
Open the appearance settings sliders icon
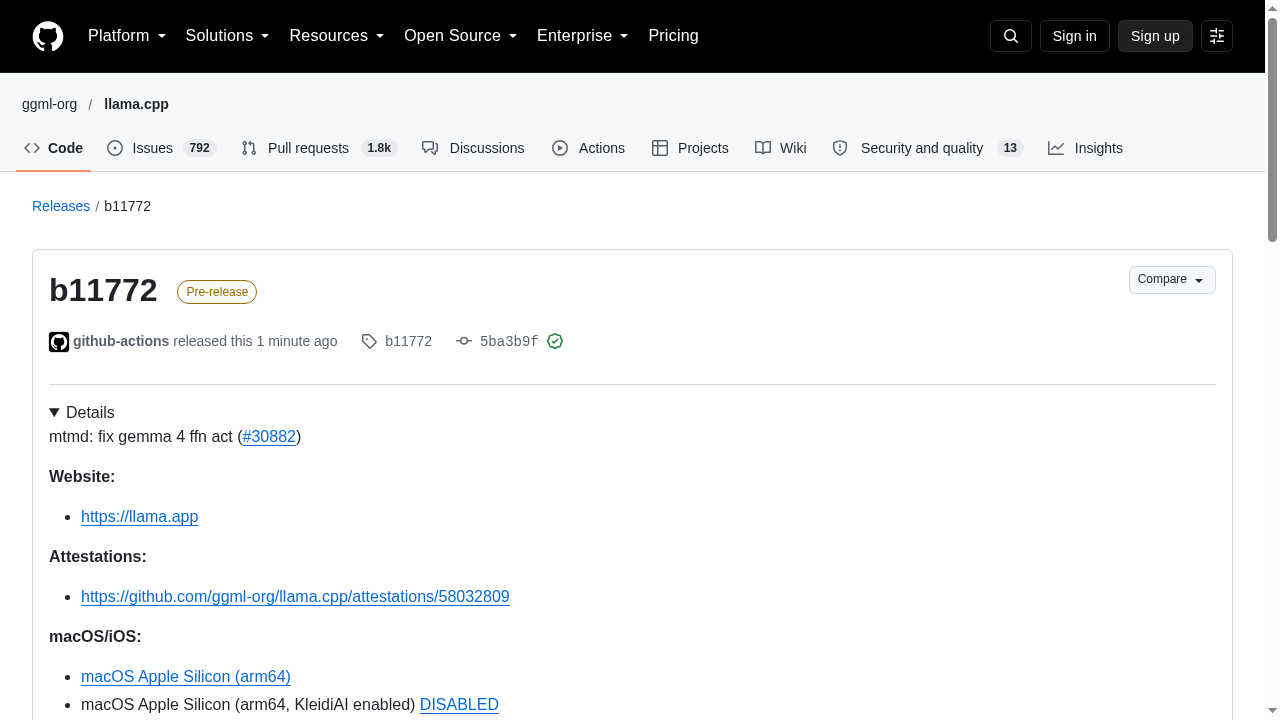click(x=1217, y=36)
